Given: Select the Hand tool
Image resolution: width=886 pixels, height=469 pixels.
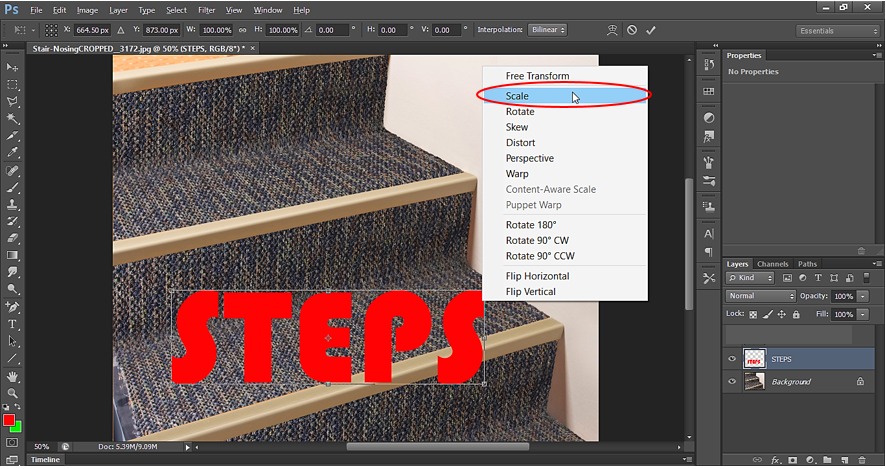Looking at the screenshot, I should click(12, 376).
